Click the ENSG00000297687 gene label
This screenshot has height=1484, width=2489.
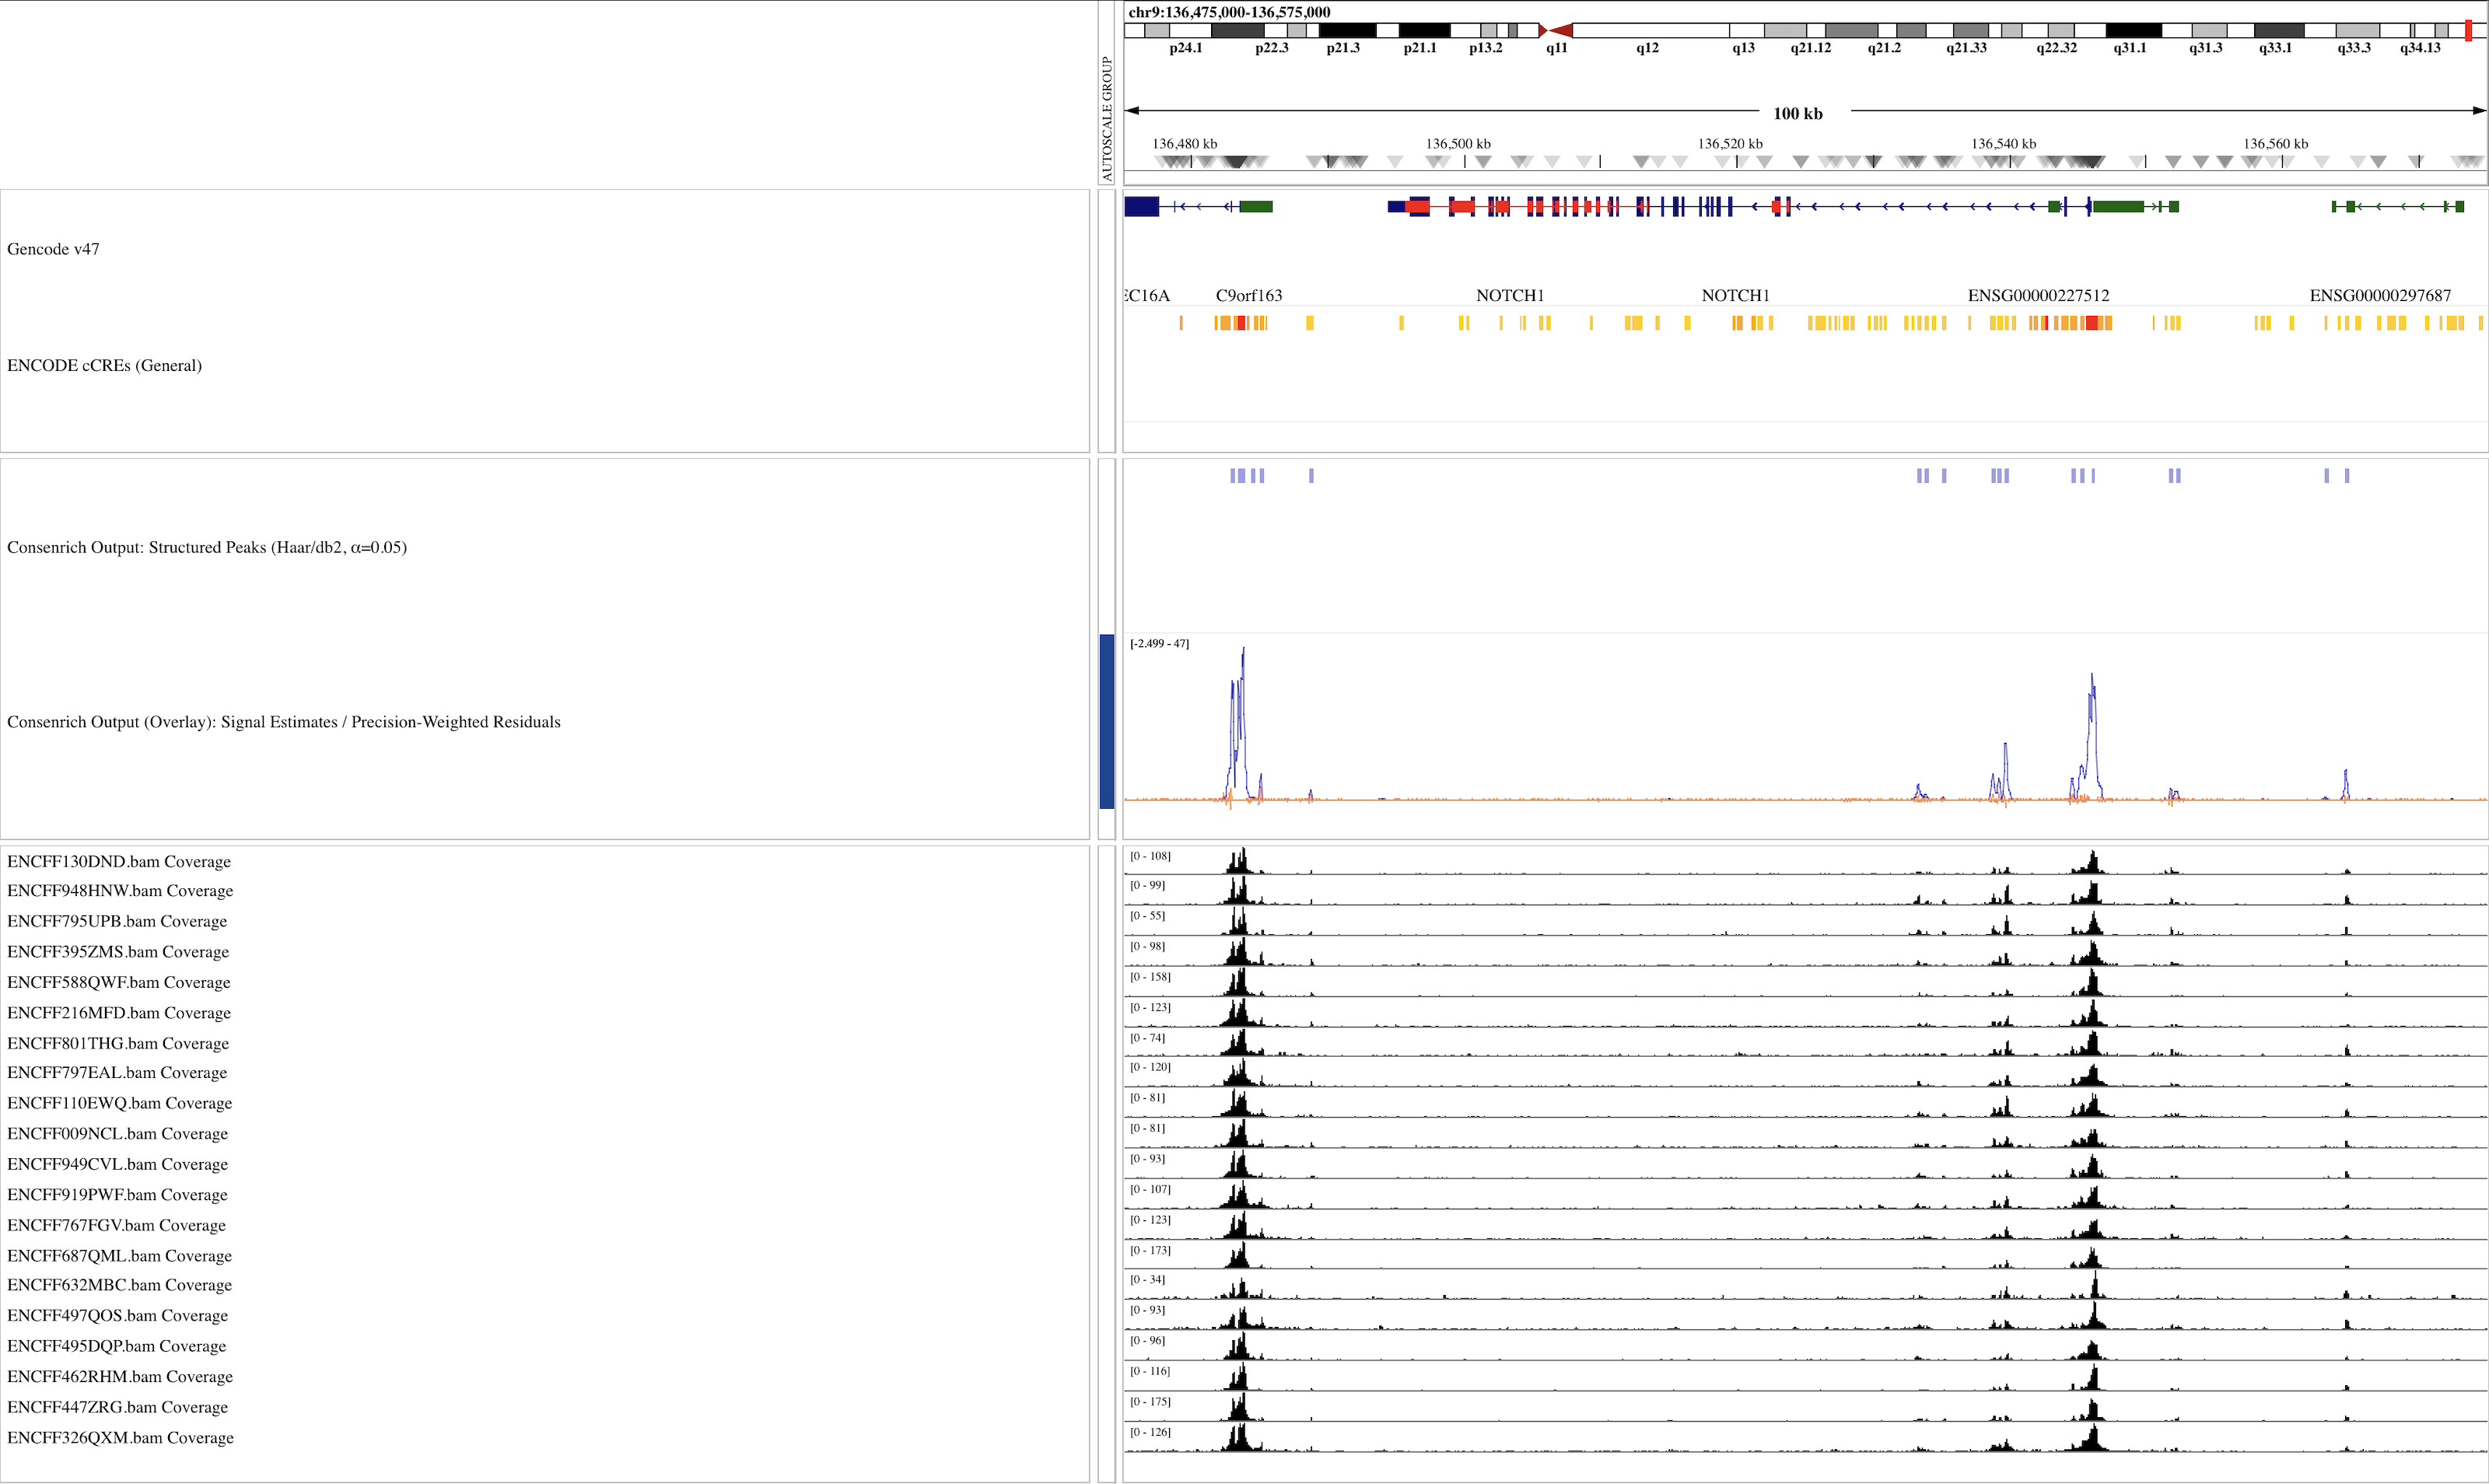[x=2379, y=295]
